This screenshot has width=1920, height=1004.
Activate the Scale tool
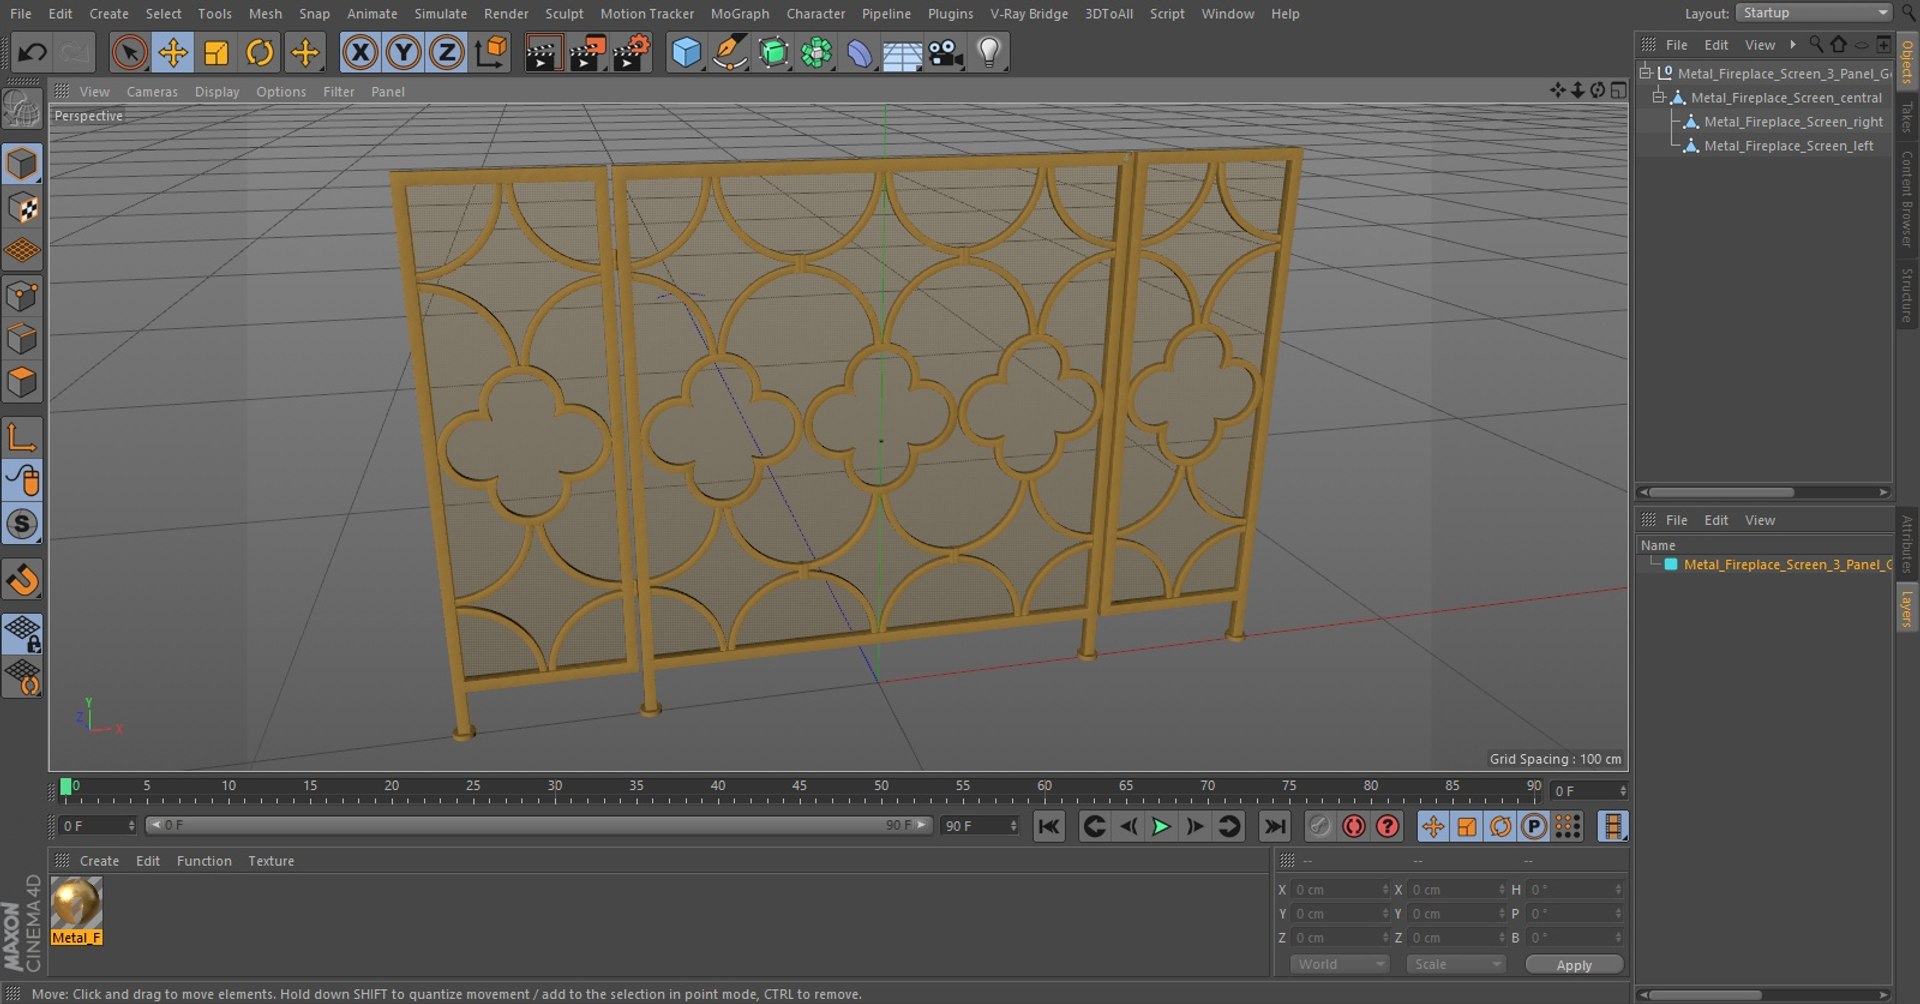216,52
